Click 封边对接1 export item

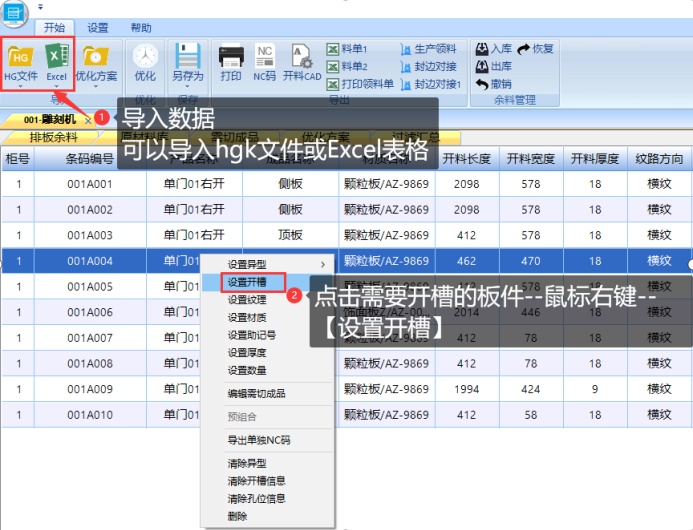click(x=430, y=84)
